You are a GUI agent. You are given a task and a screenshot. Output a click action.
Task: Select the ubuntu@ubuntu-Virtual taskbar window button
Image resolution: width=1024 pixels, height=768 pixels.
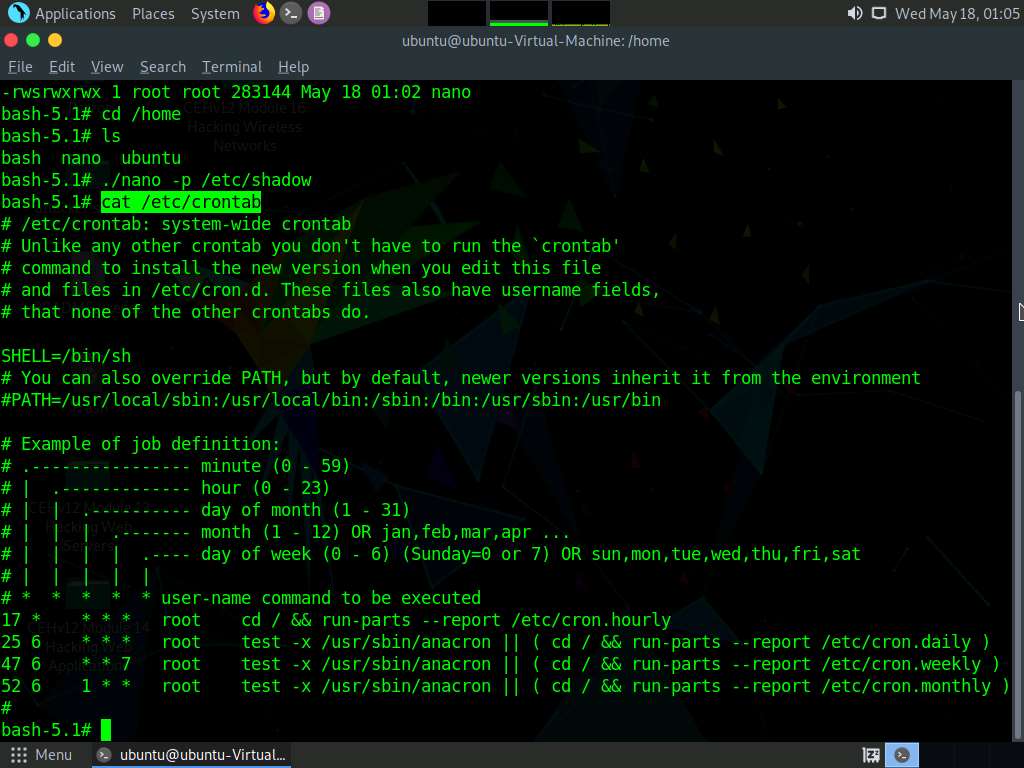192,755
